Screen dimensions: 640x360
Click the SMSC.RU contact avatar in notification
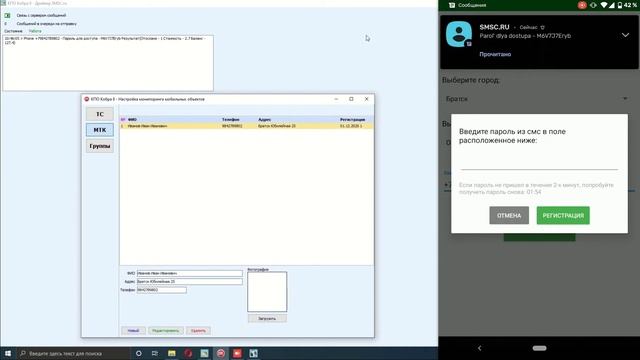pyautogui.click(x=459, y=34)
